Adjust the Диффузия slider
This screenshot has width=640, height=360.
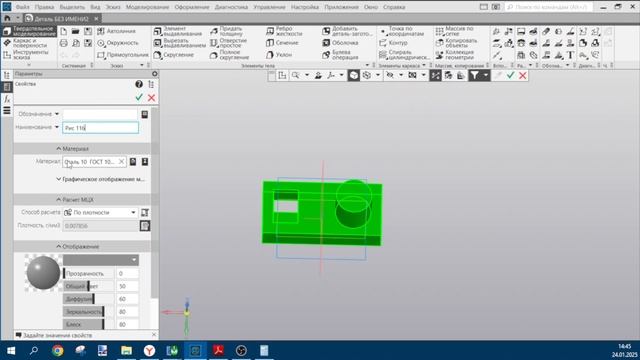[89, 299]
